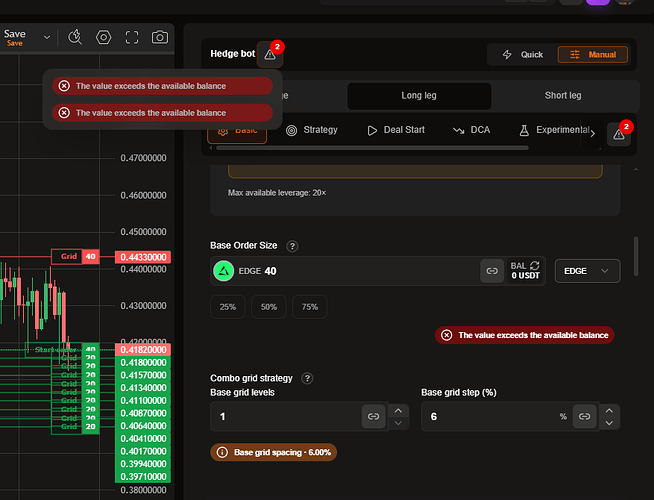Click the 0.41570000 grid price label
Image resolution: width=654 pixels, height=500 pixels.
click(143, 375)
